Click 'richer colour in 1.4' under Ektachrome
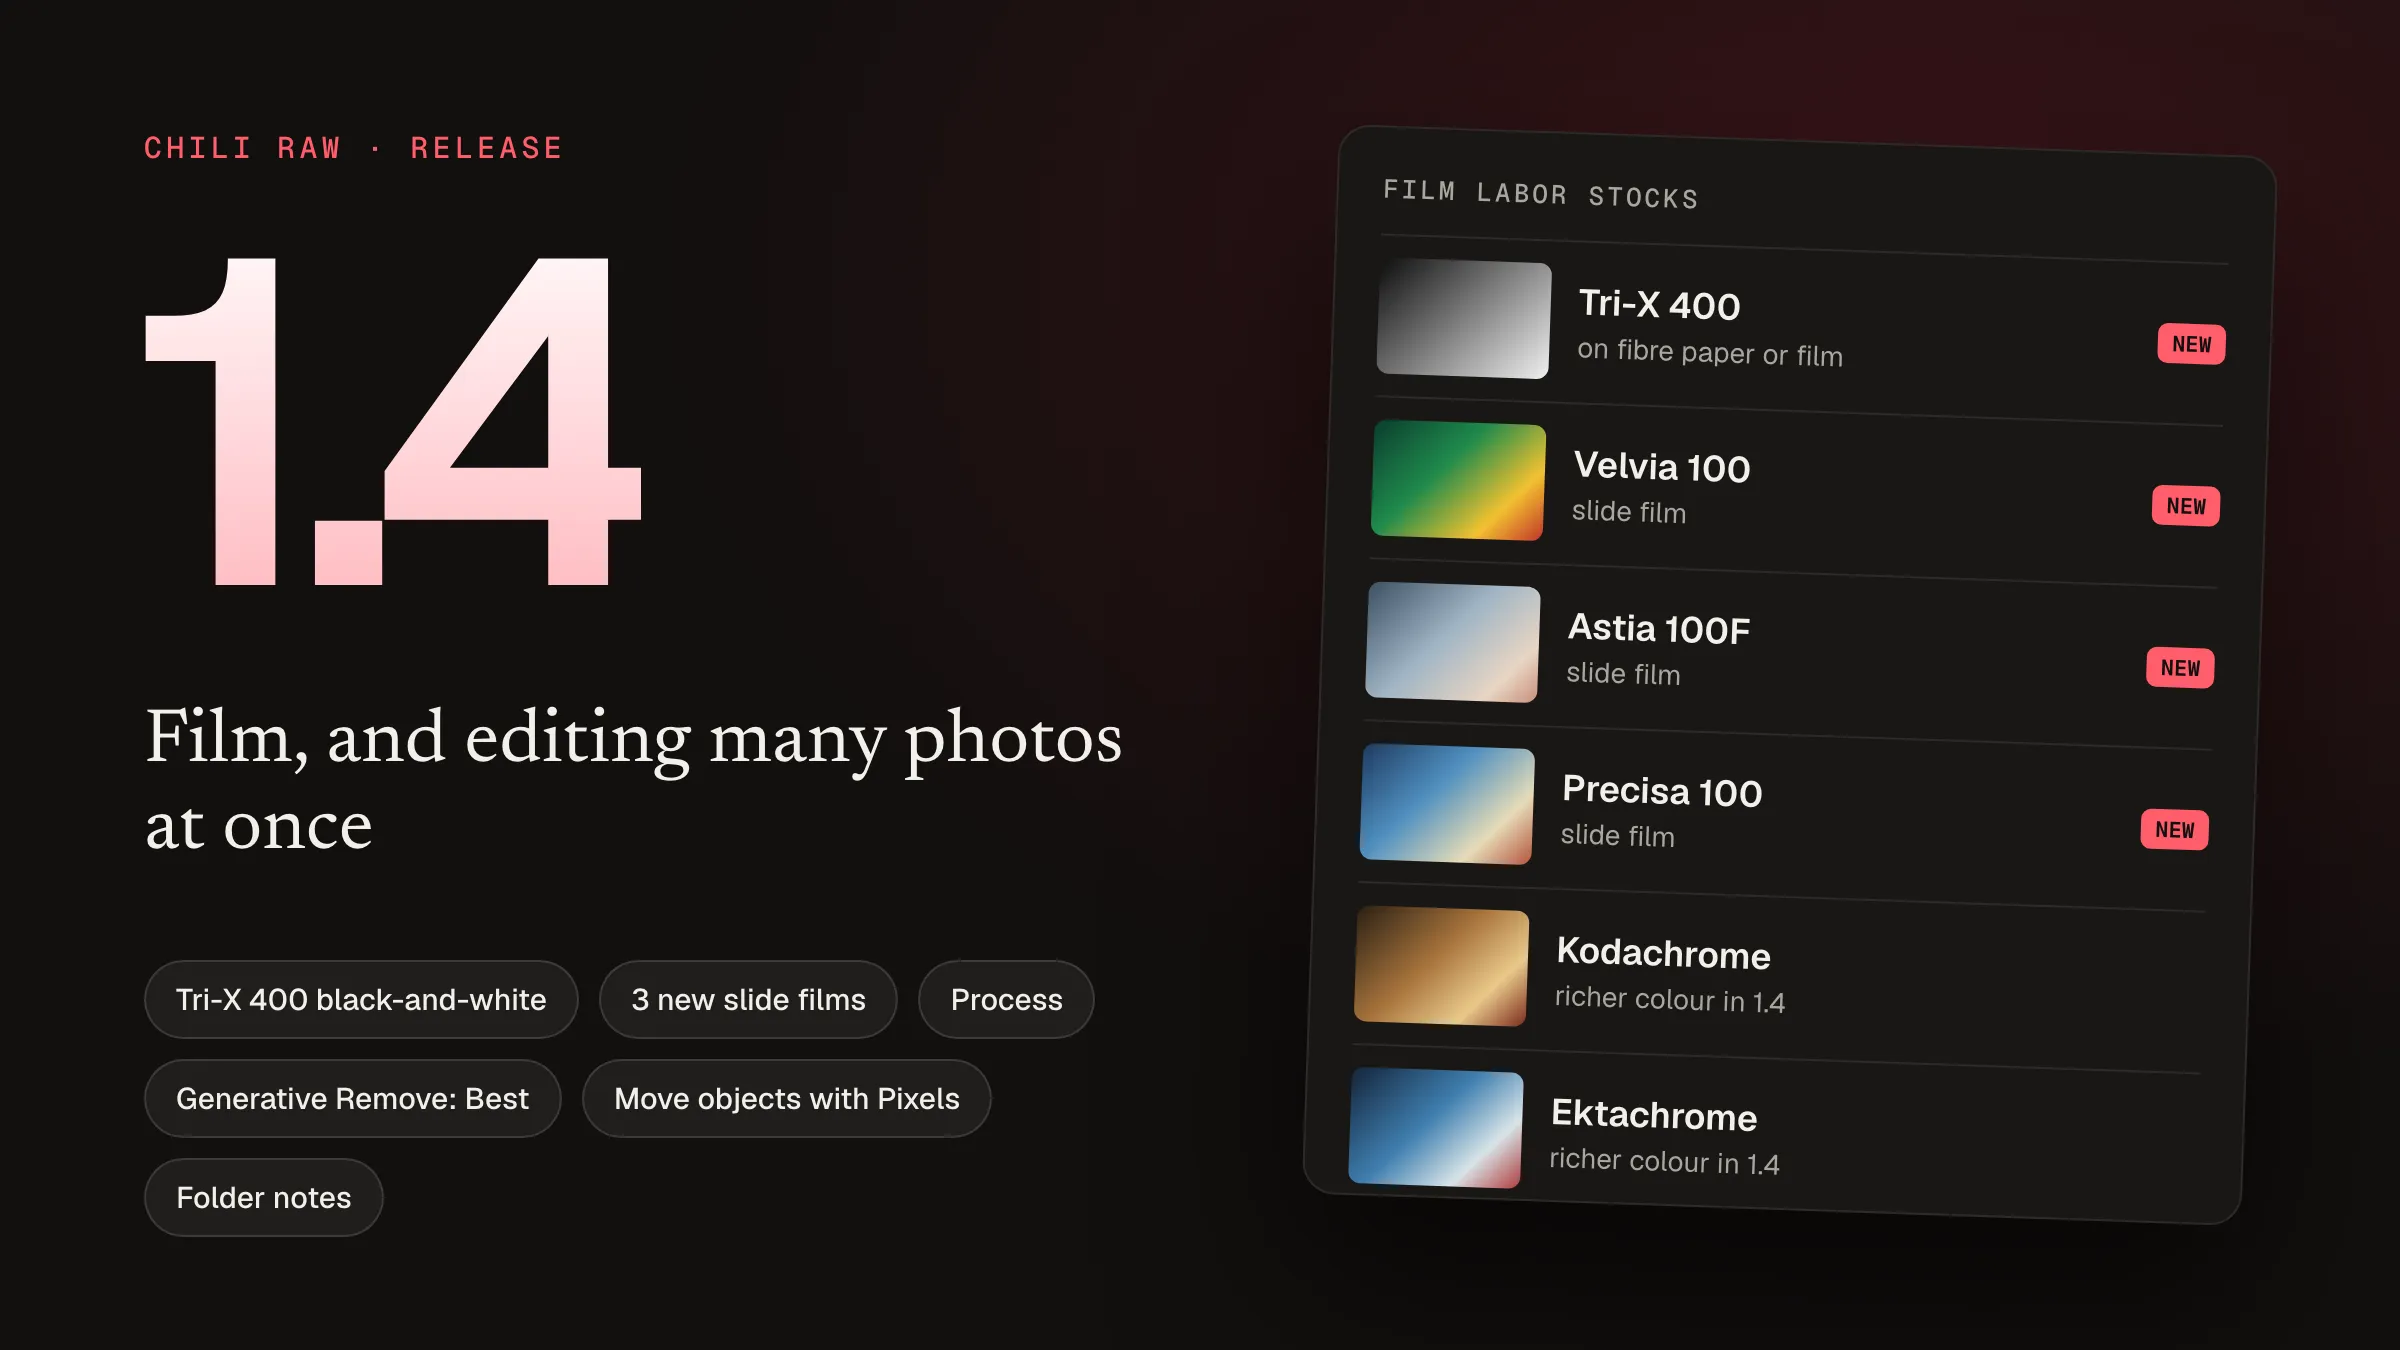Viewport: 2400px width, 1350px height. tap(1664, 1162)
